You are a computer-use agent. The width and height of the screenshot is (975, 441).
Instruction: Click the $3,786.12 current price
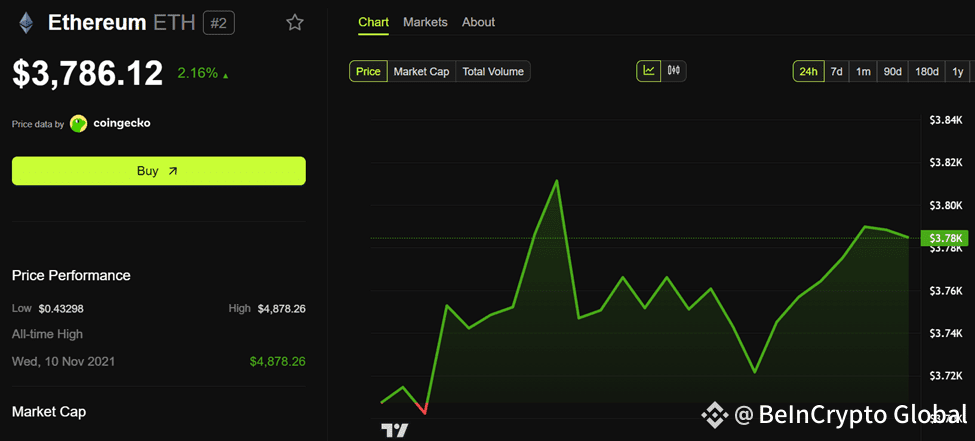(88, 73)
